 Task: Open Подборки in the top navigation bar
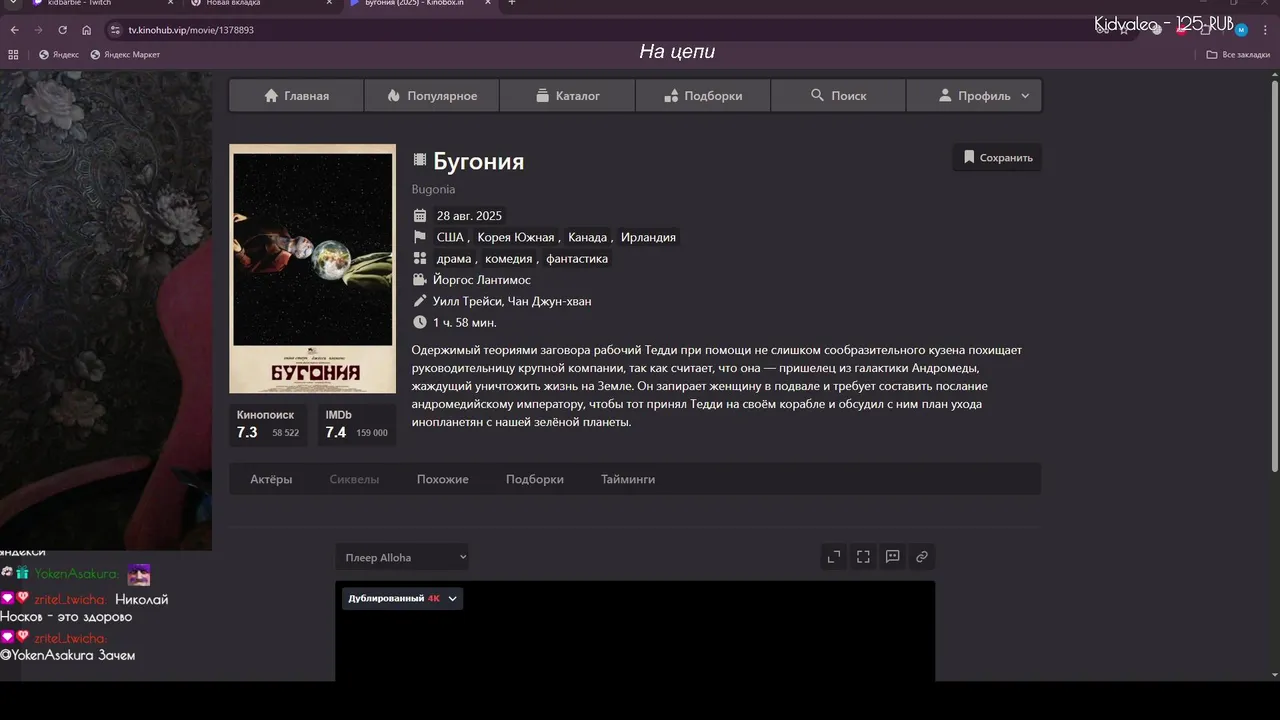point(703,96)
